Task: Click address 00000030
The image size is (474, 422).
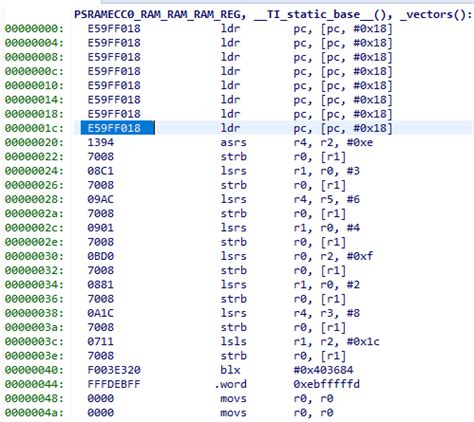Action: (x=34, y=256)
